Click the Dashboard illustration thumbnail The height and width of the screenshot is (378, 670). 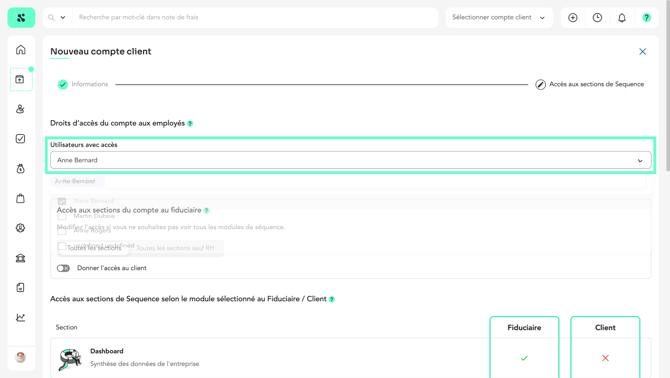(x=70, y=359)
